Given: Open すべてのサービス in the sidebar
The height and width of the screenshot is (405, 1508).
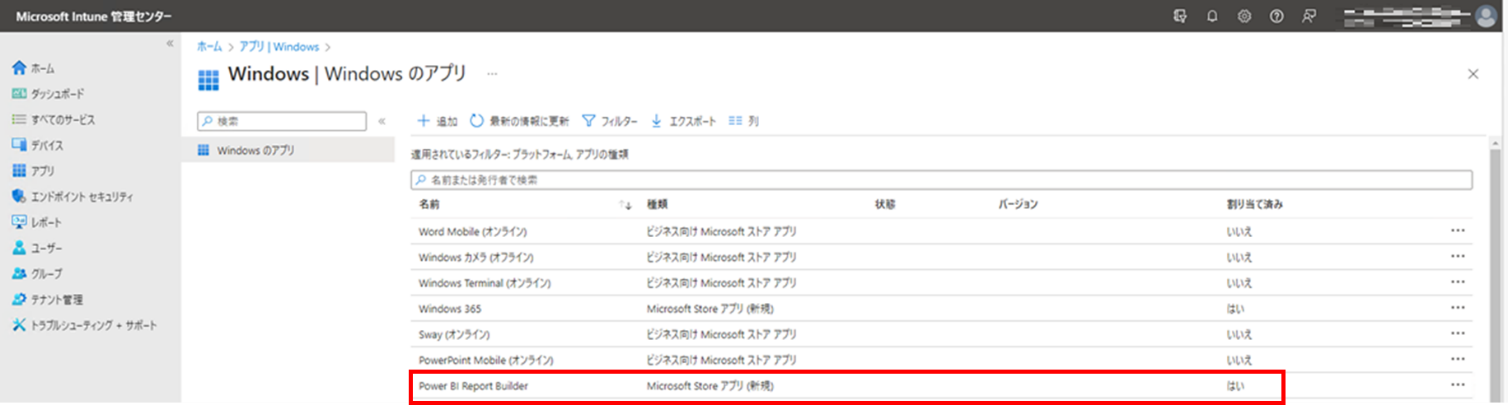Looking at the screenshot, I should [x=53, y=120].
